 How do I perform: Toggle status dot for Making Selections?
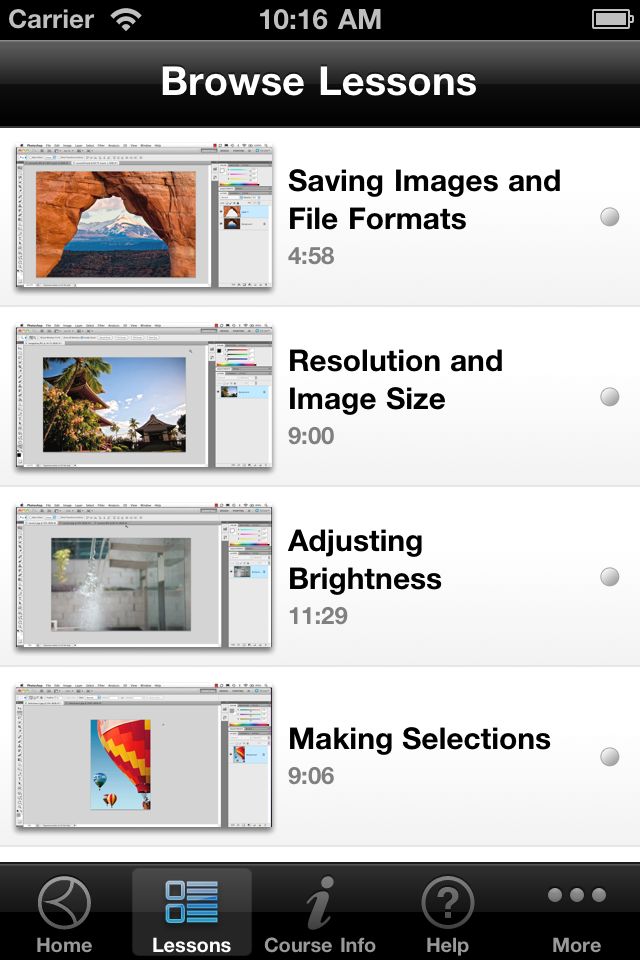coord(609,757)
